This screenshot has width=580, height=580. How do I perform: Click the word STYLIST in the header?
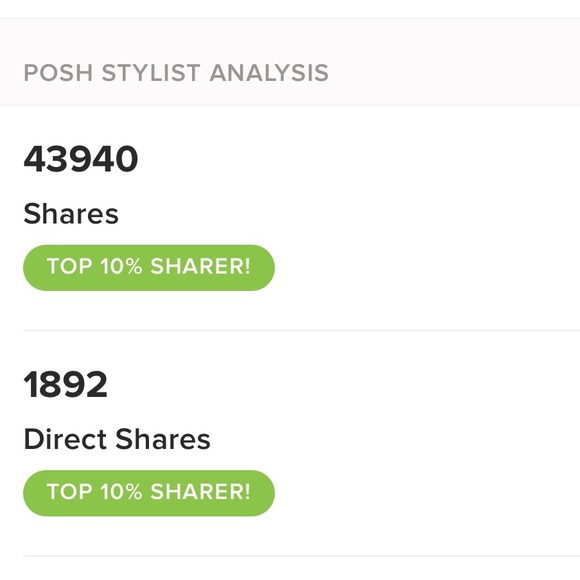click(151, 72)
